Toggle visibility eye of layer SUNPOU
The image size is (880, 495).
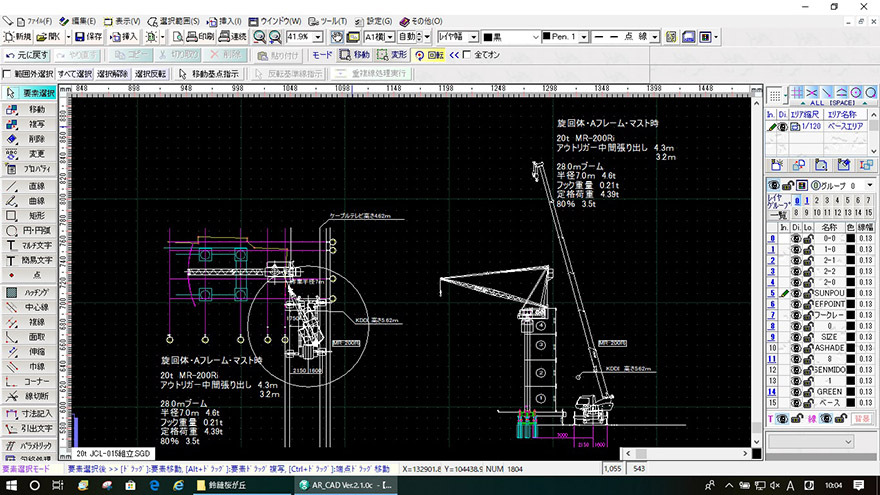[796, 293]
